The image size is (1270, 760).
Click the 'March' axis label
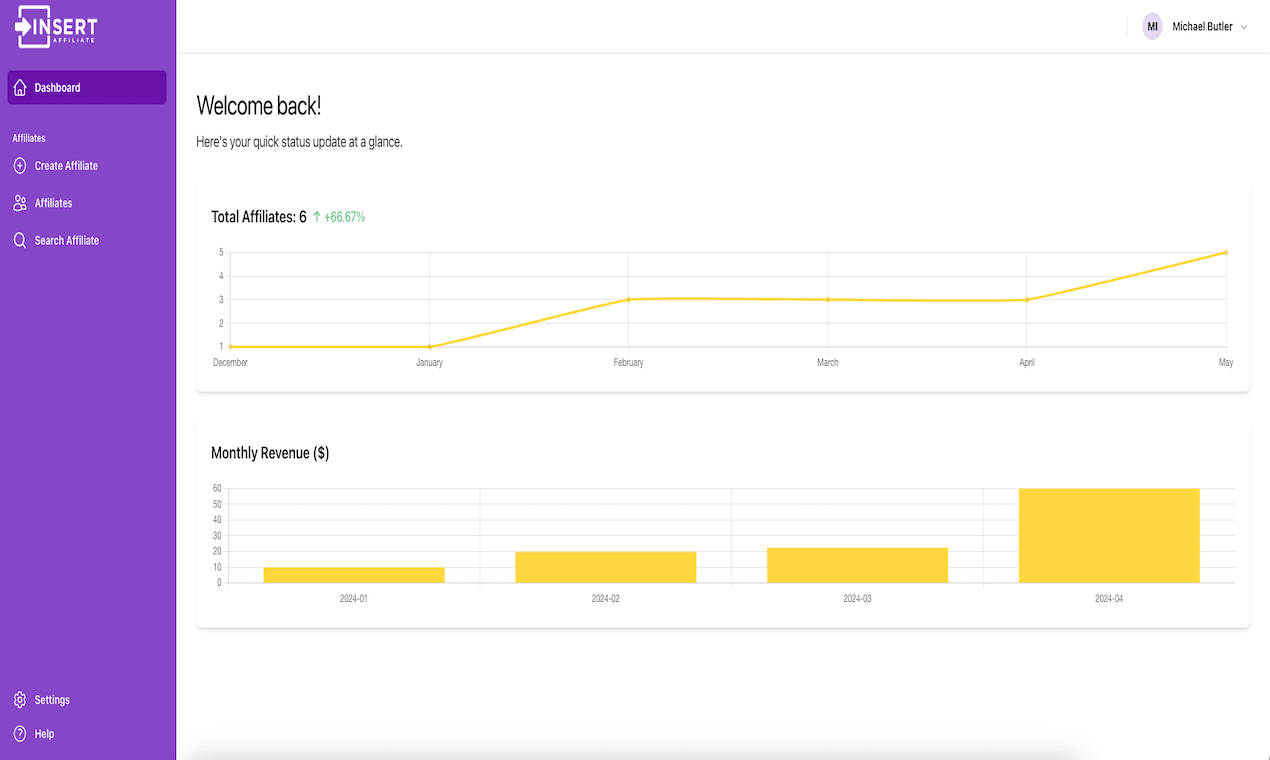[x=827, y=362]
